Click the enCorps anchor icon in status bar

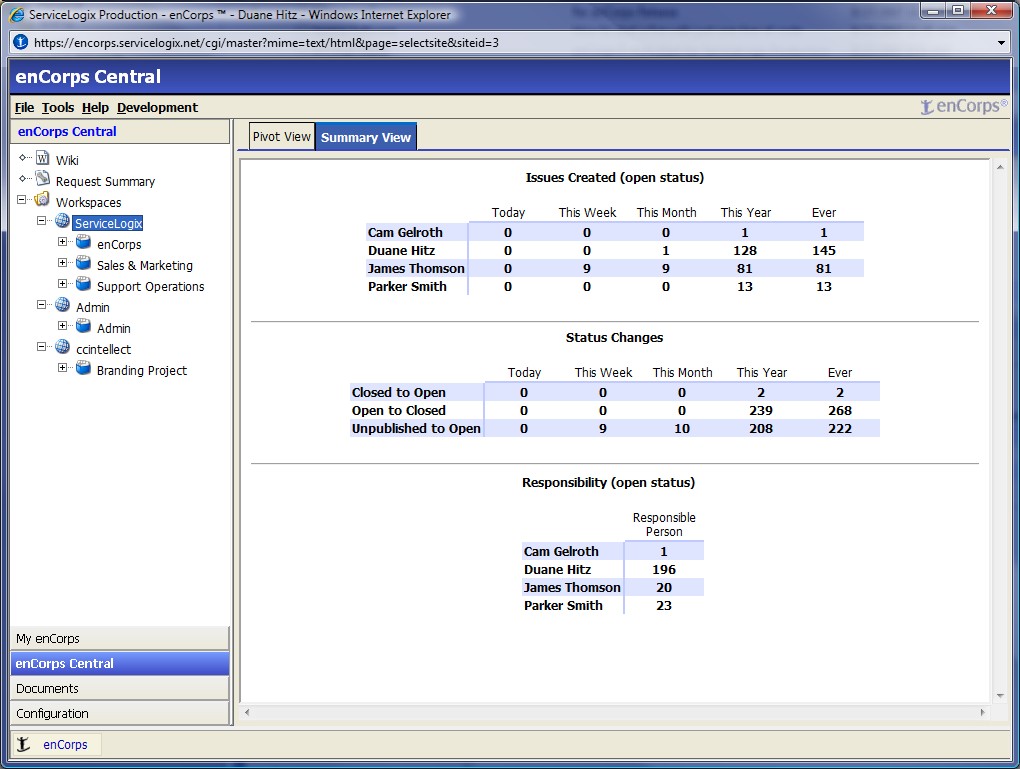(23, 744)
